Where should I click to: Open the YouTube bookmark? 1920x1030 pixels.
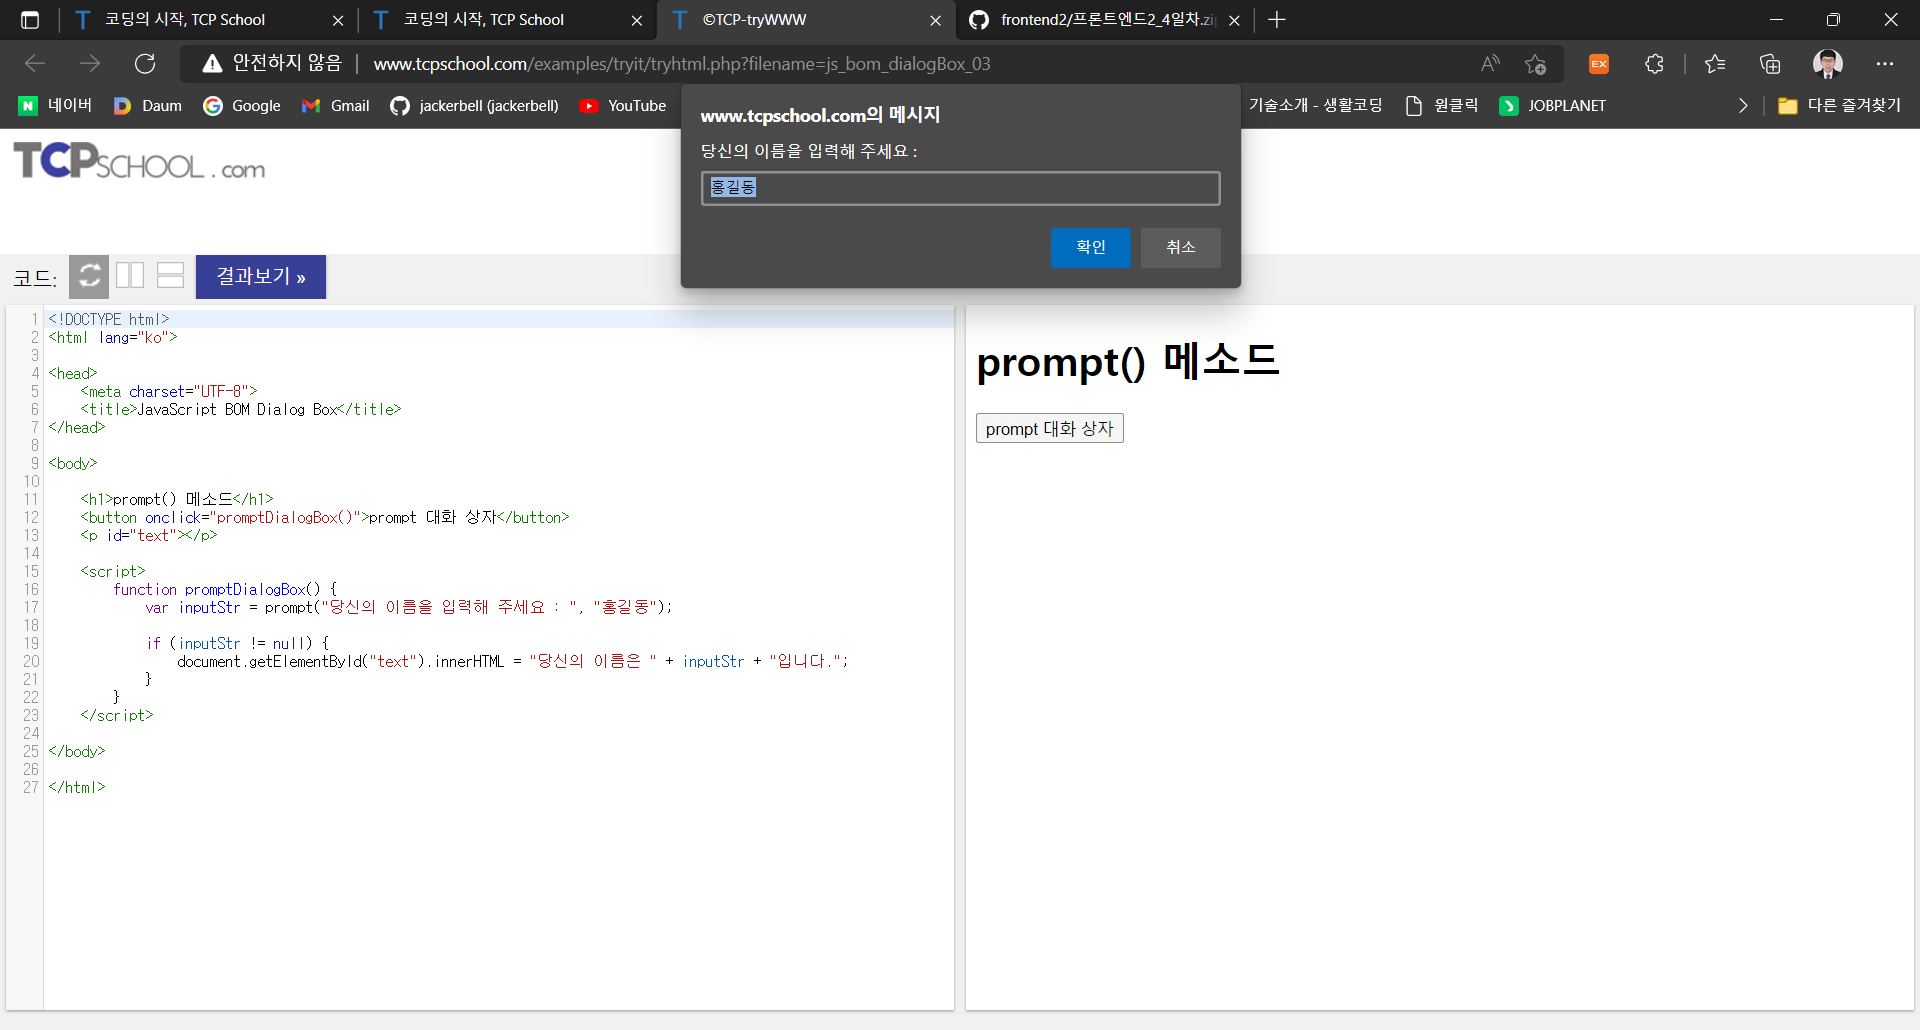(623, 106)
